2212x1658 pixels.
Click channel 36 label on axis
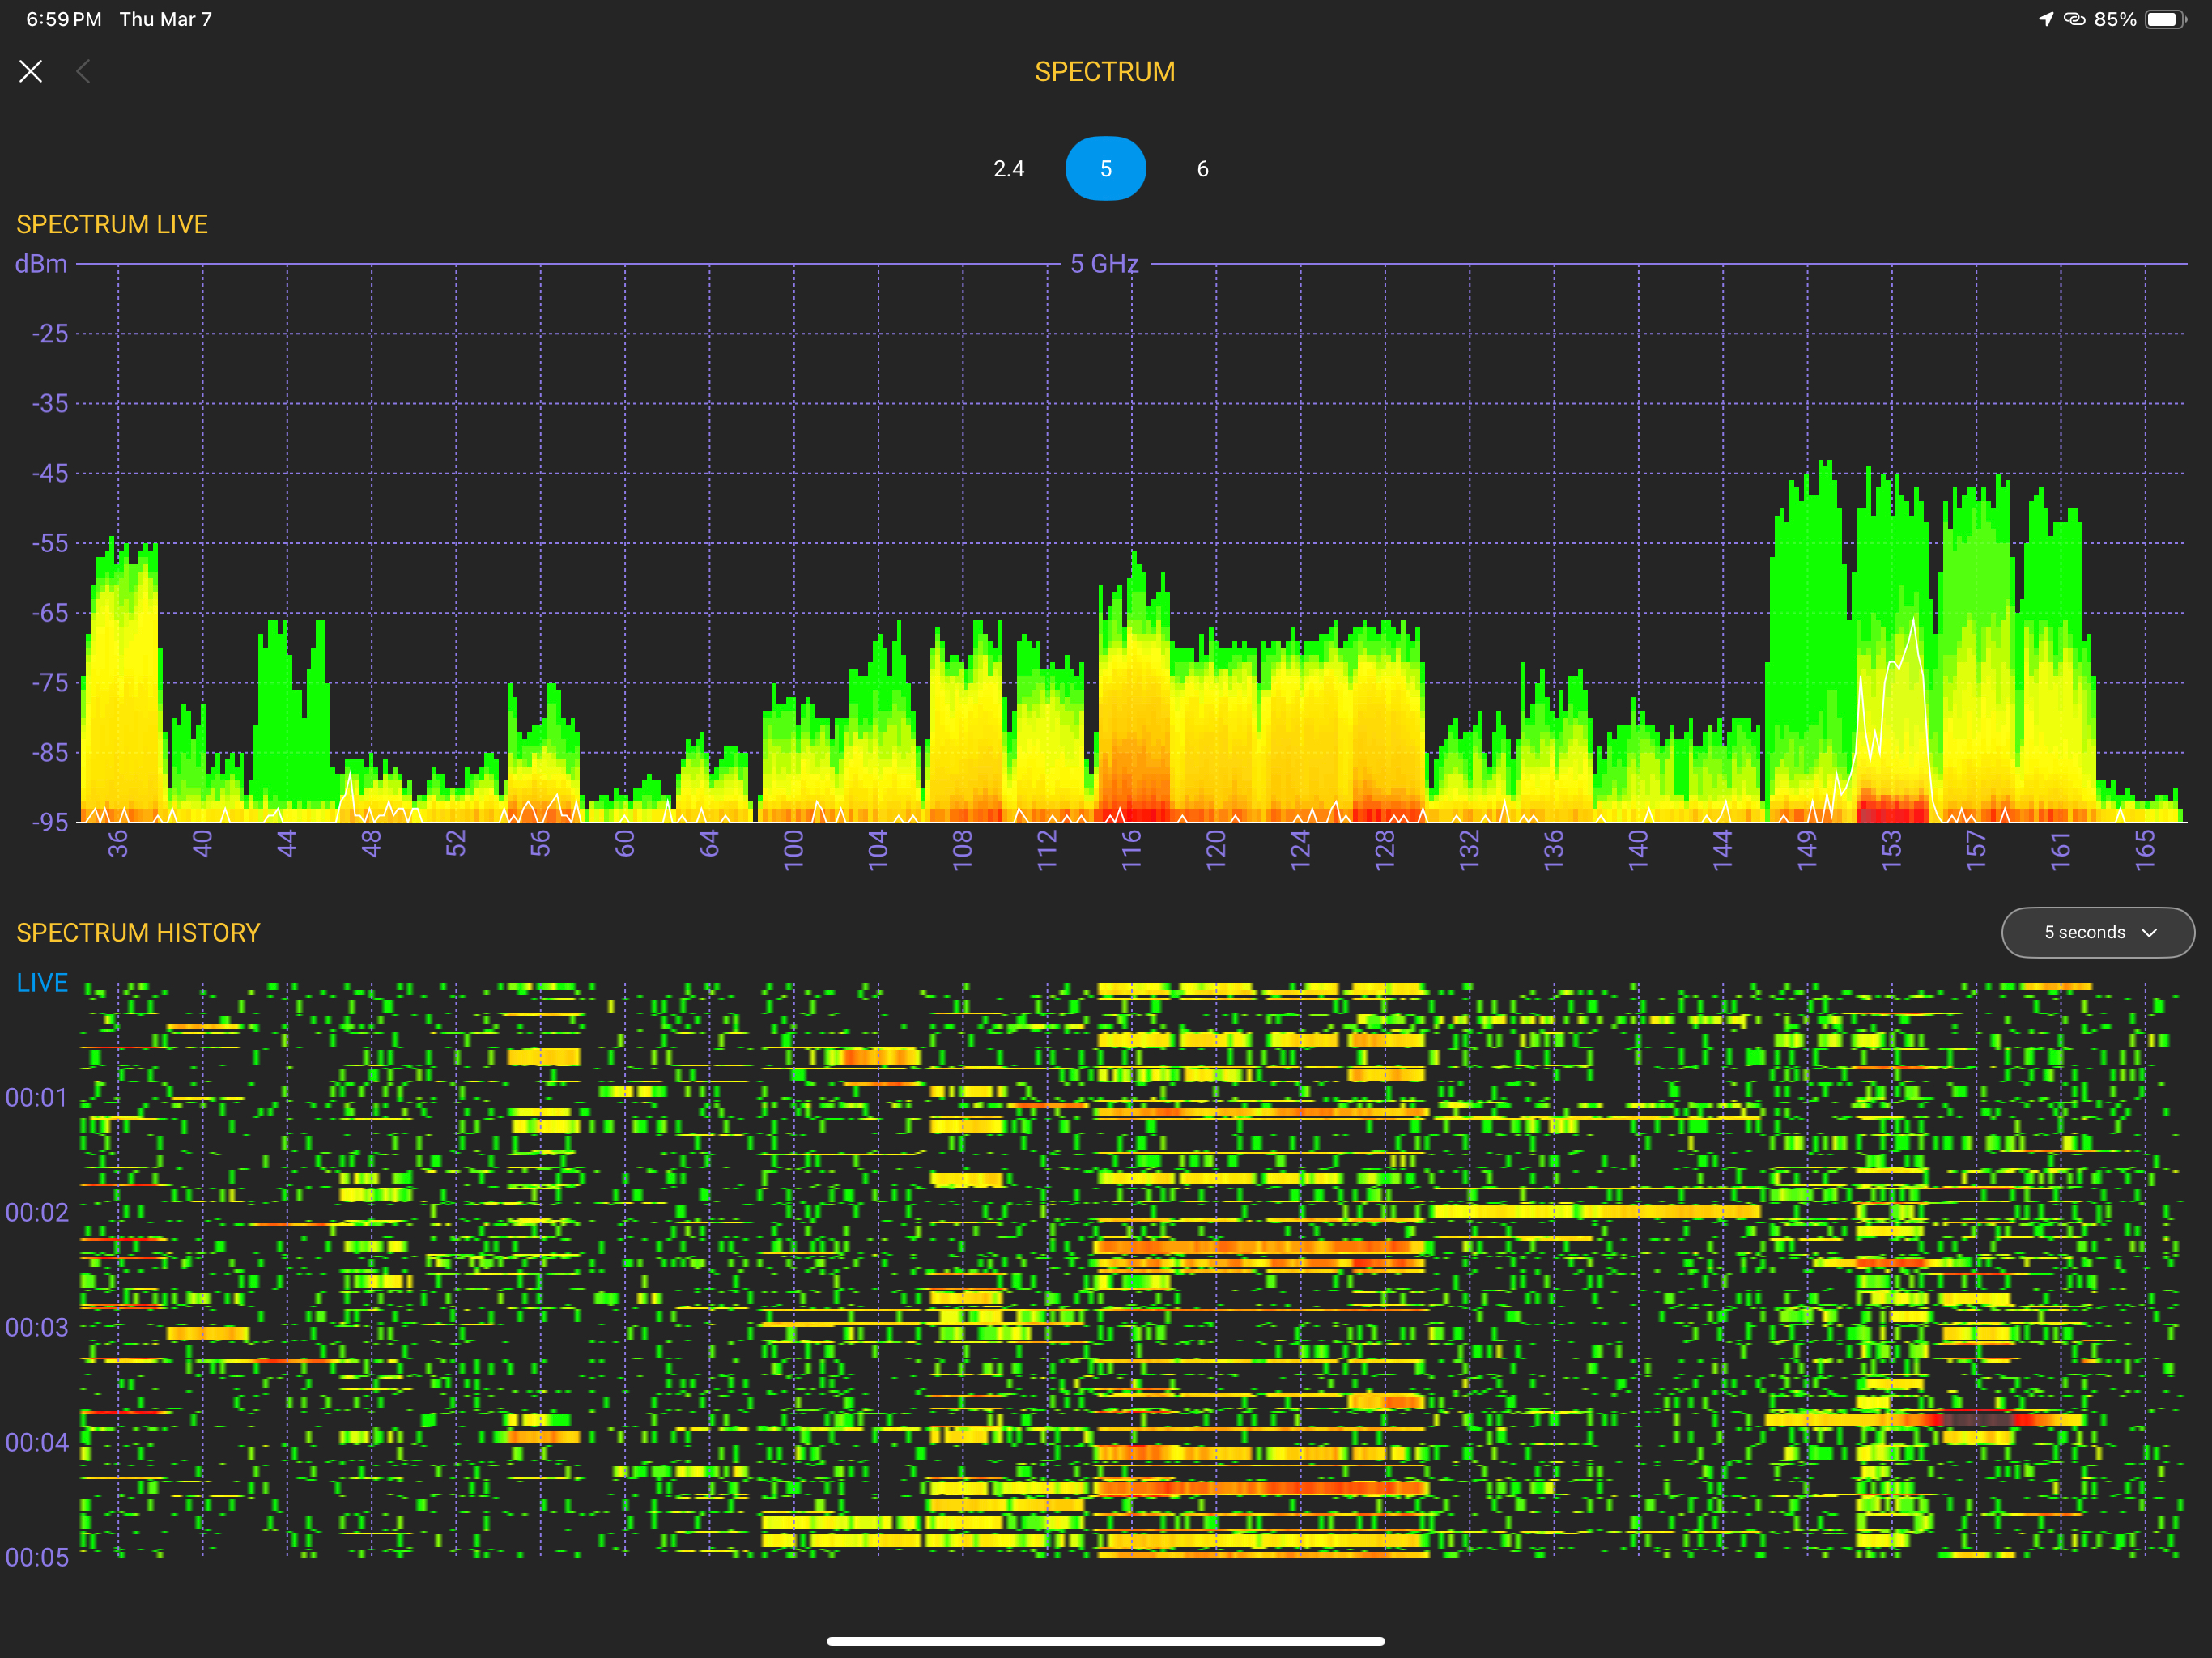pos(118,843)
